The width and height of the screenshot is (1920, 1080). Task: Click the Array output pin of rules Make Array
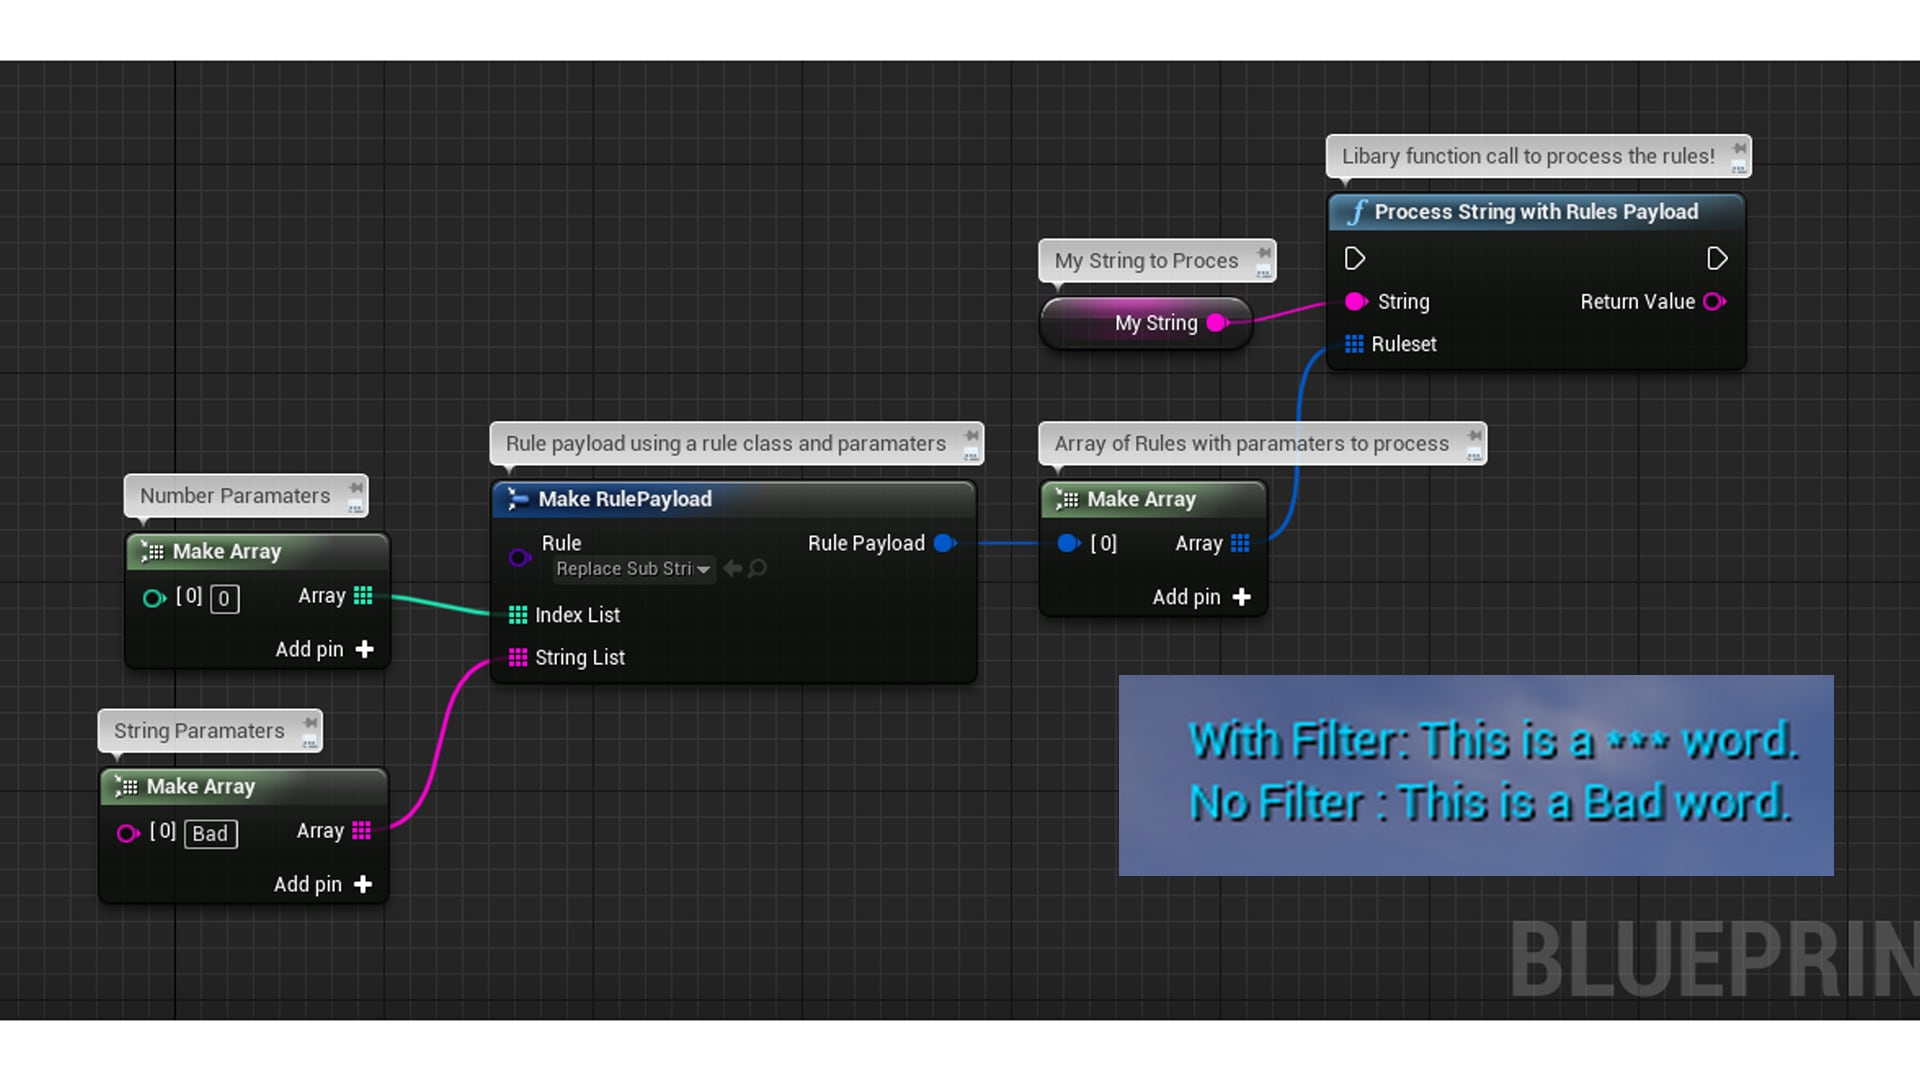point(1240,543)
